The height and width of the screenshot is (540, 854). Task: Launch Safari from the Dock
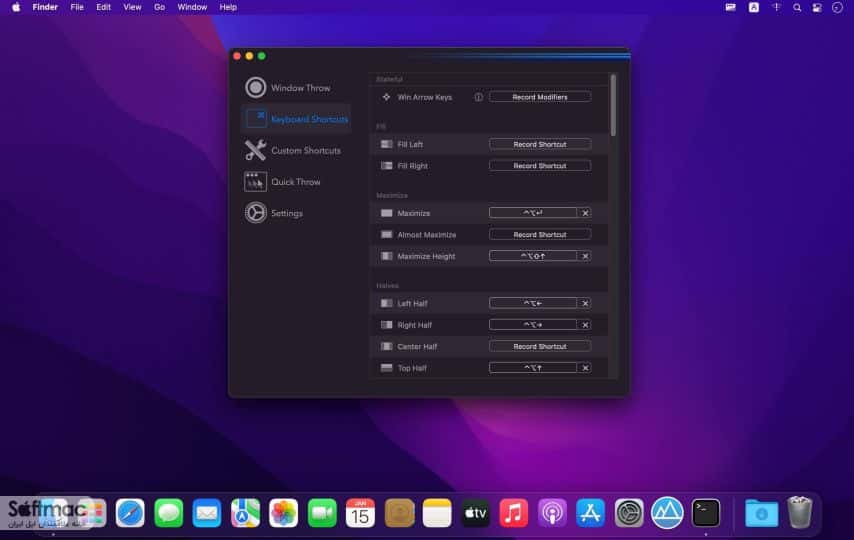(x=130, y=513)
